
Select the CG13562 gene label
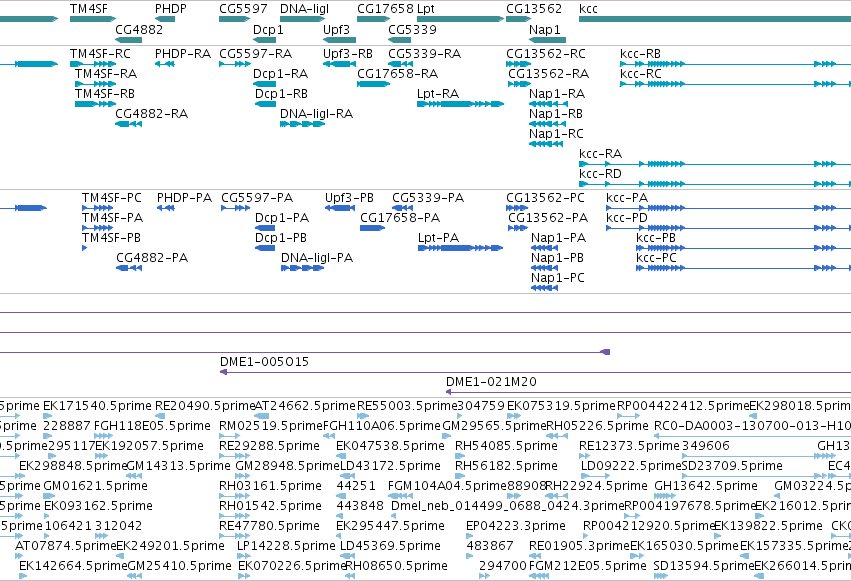click(x=534, y=9)
